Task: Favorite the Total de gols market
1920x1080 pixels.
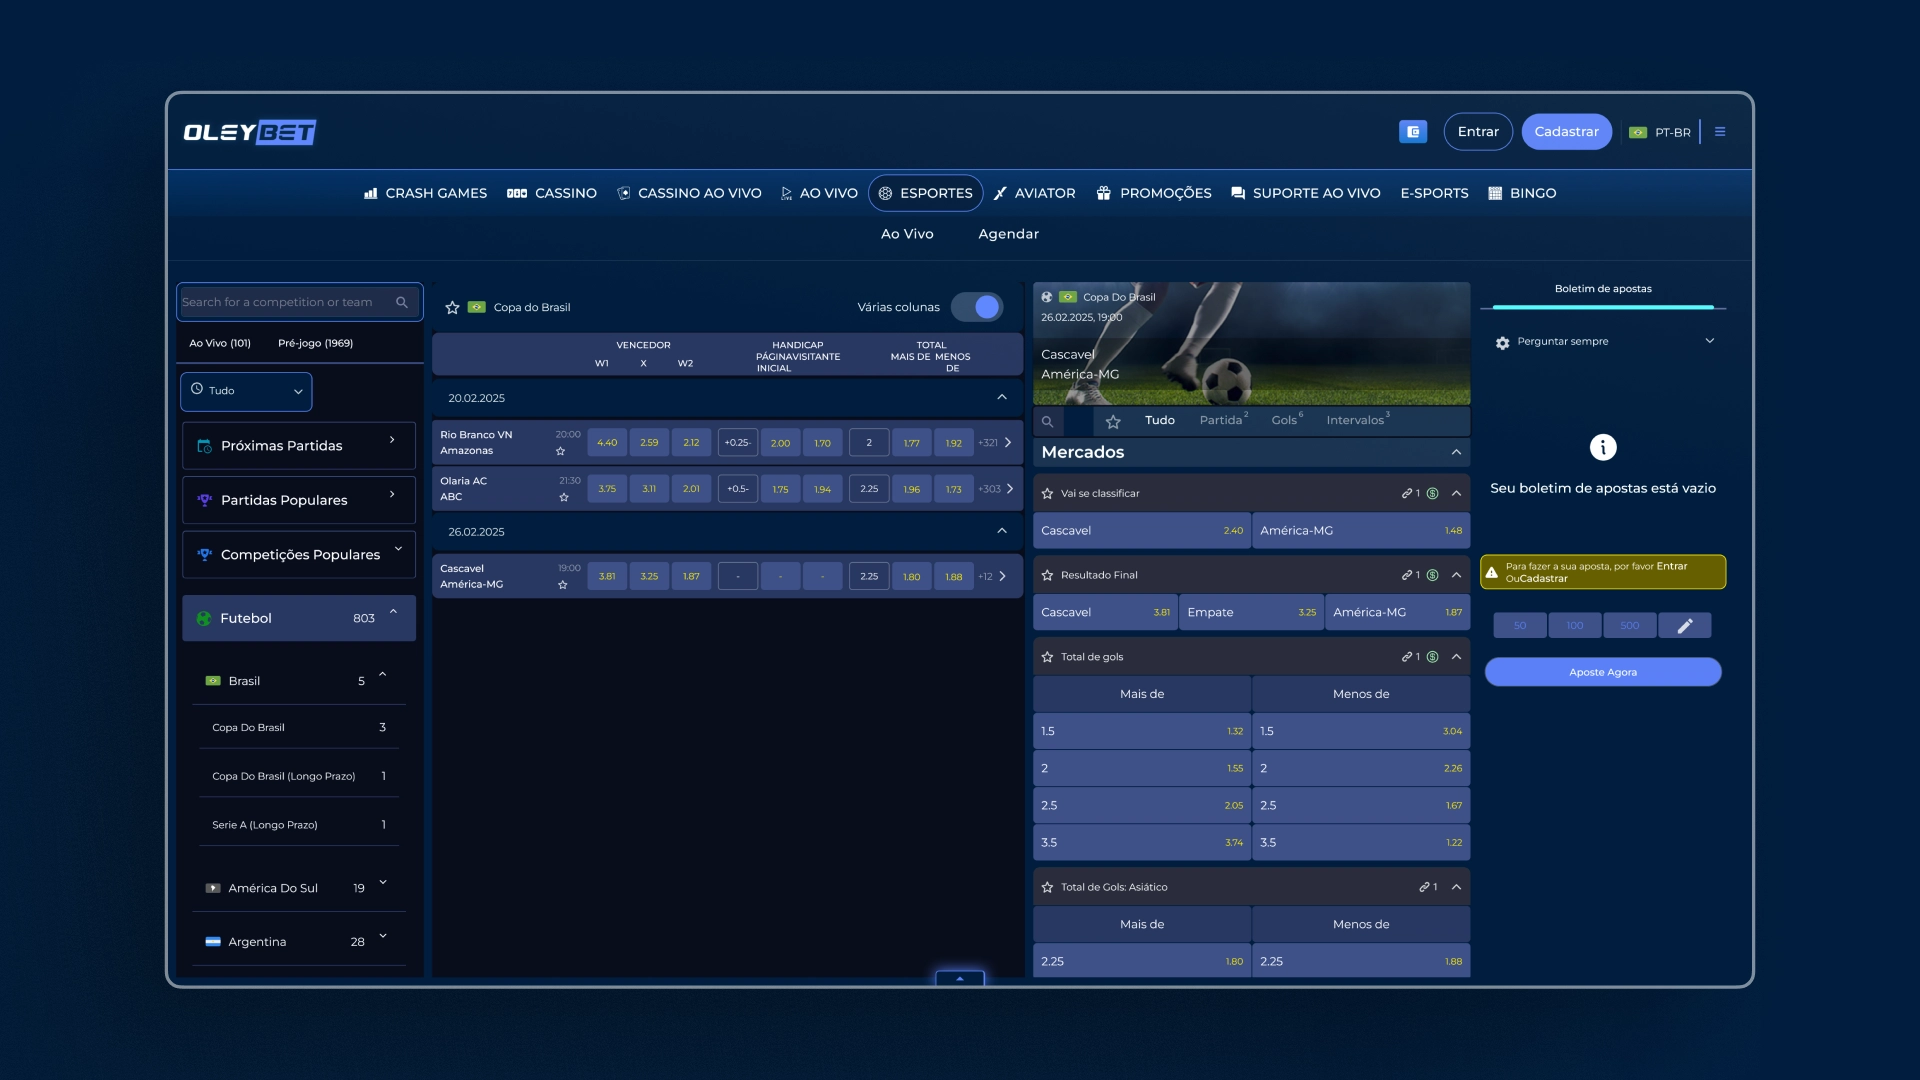Action: [x=1047, y=657]
